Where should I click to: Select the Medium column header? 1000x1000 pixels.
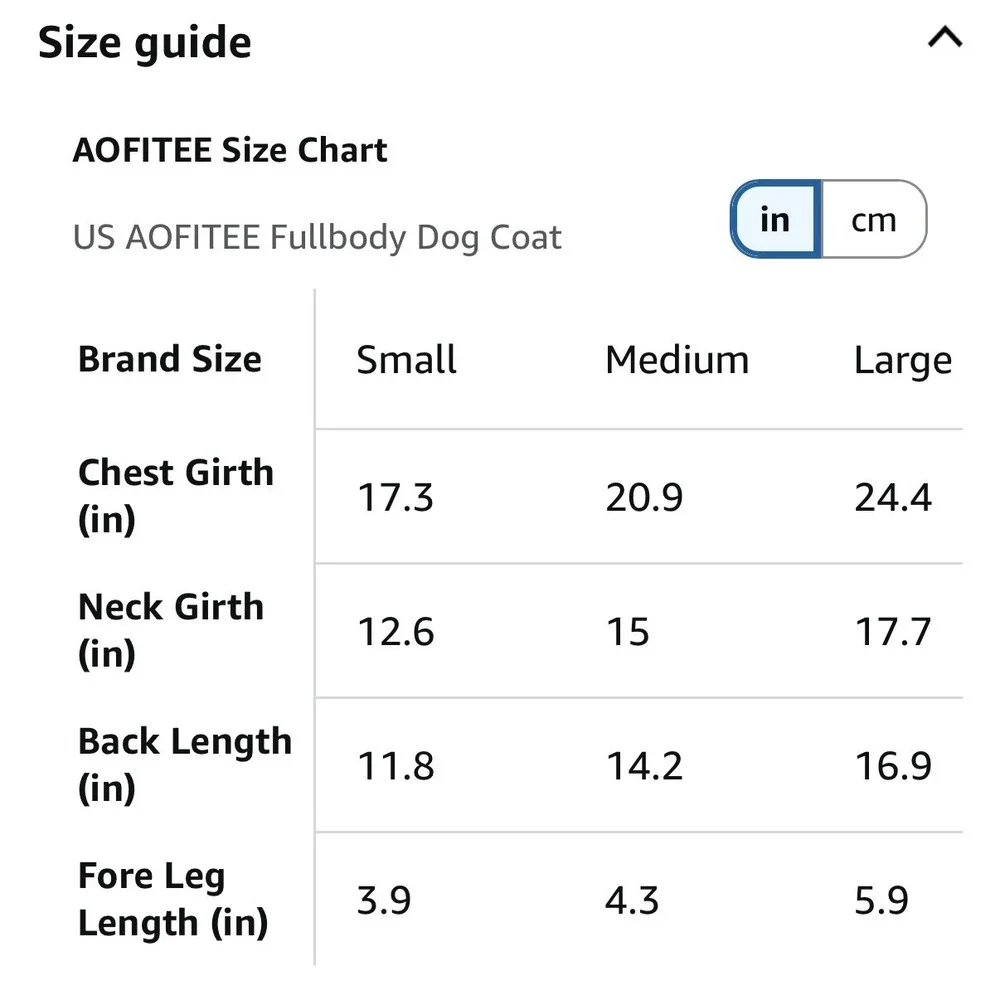[x=677, y=360]
